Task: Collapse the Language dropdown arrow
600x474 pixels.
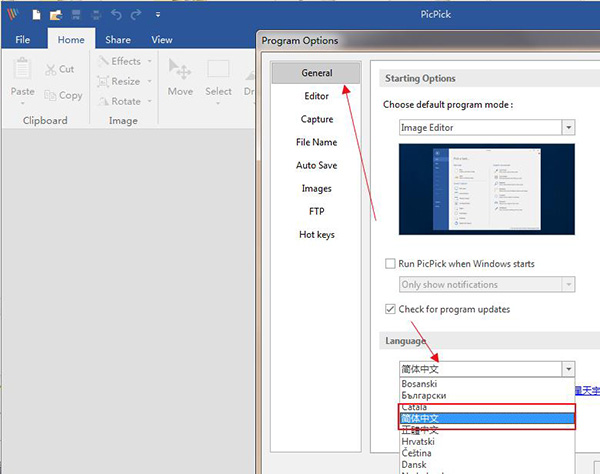Action: click(568, 369)
